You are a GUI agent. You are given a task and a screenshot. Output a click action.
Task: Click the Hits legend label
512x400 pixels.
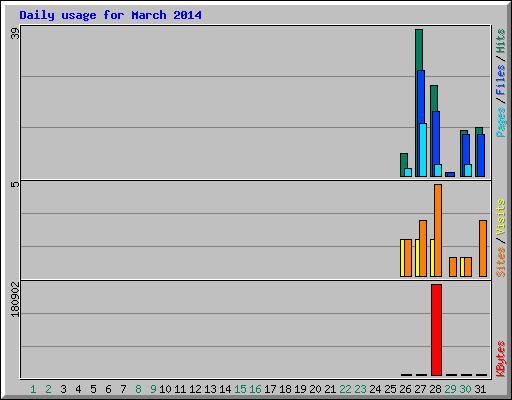tap(500, 41)
